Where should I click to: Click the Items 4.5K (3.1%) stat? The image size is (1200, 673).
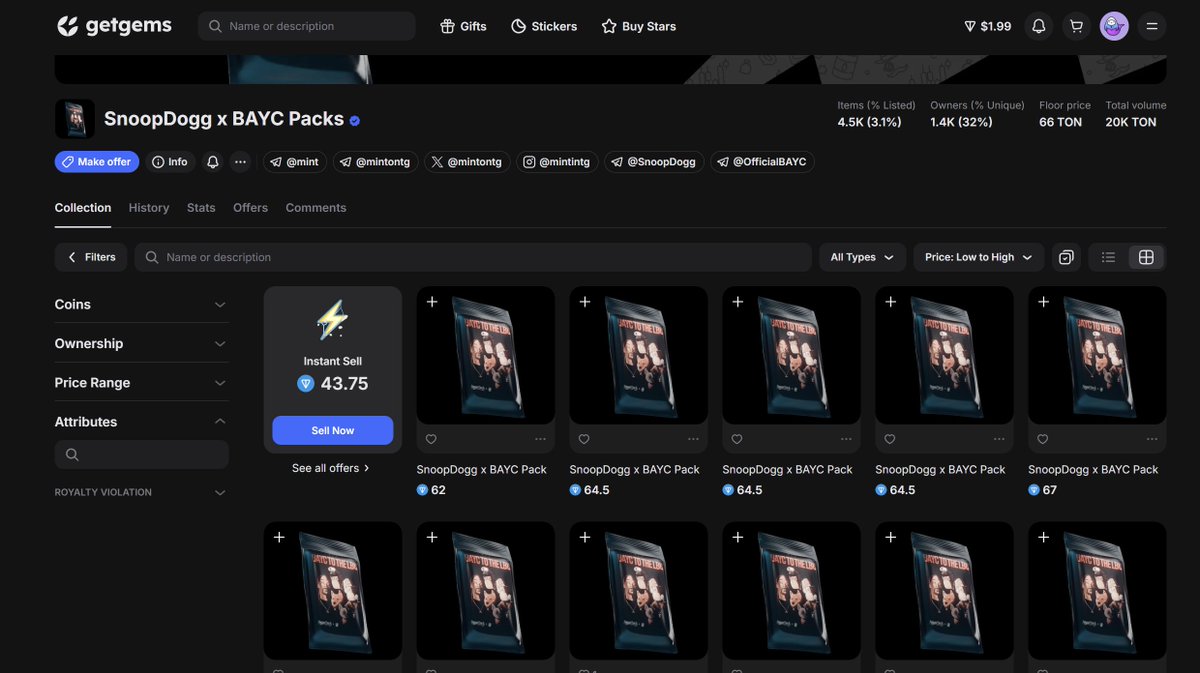(877, 114)
